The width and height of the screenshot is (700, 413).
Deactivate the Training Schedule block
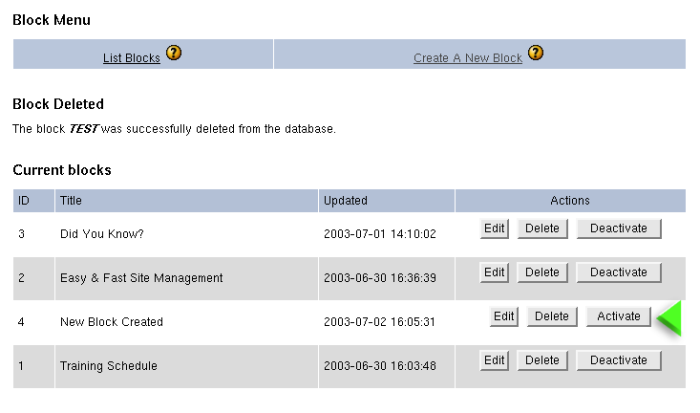click(x=618, y=360)
